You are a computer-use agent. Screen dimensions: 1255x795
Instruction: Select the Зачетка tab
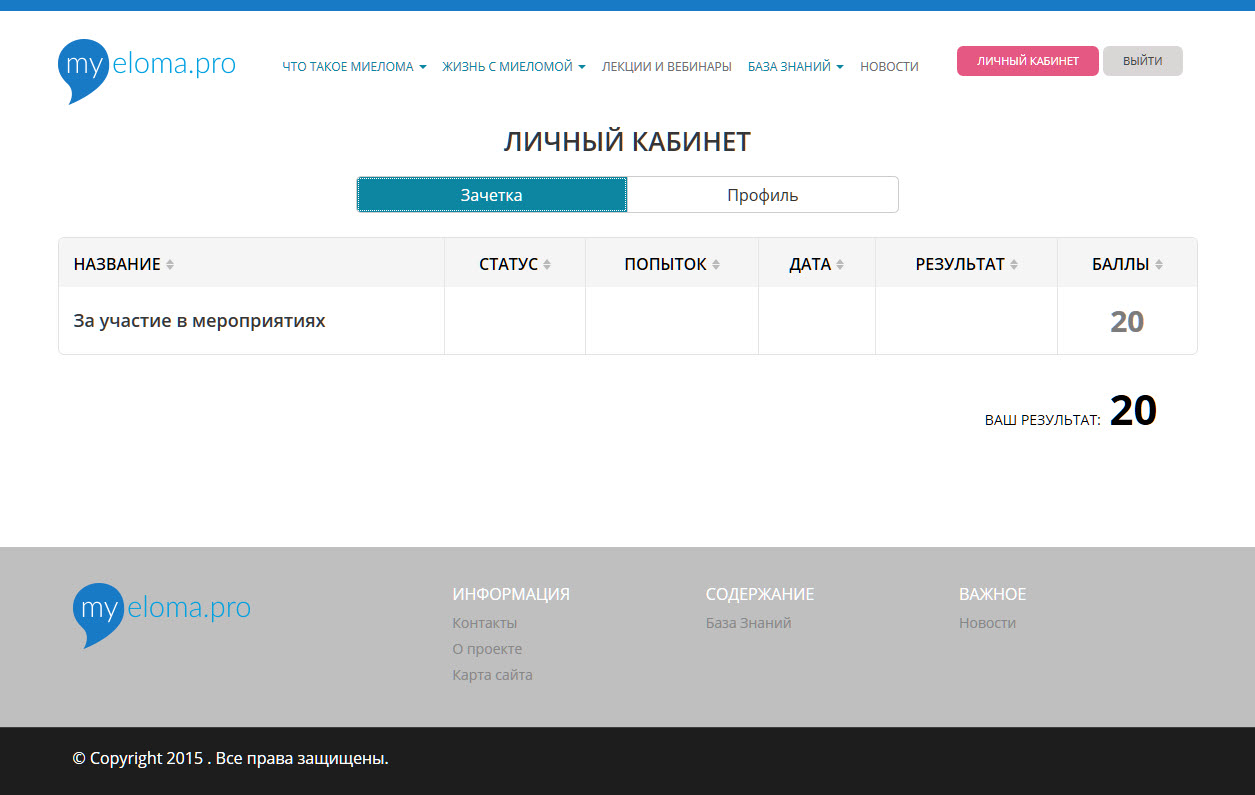(491, 195)
